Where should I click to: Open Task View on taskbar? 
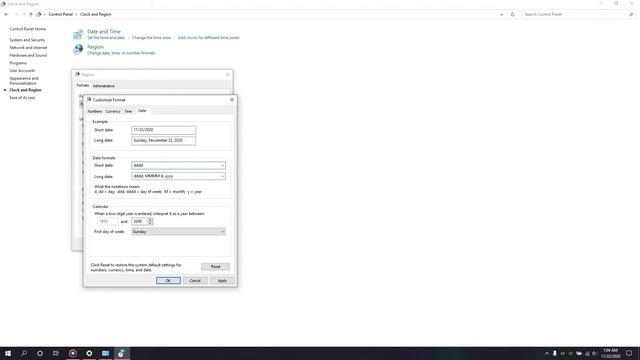(56, 353)
